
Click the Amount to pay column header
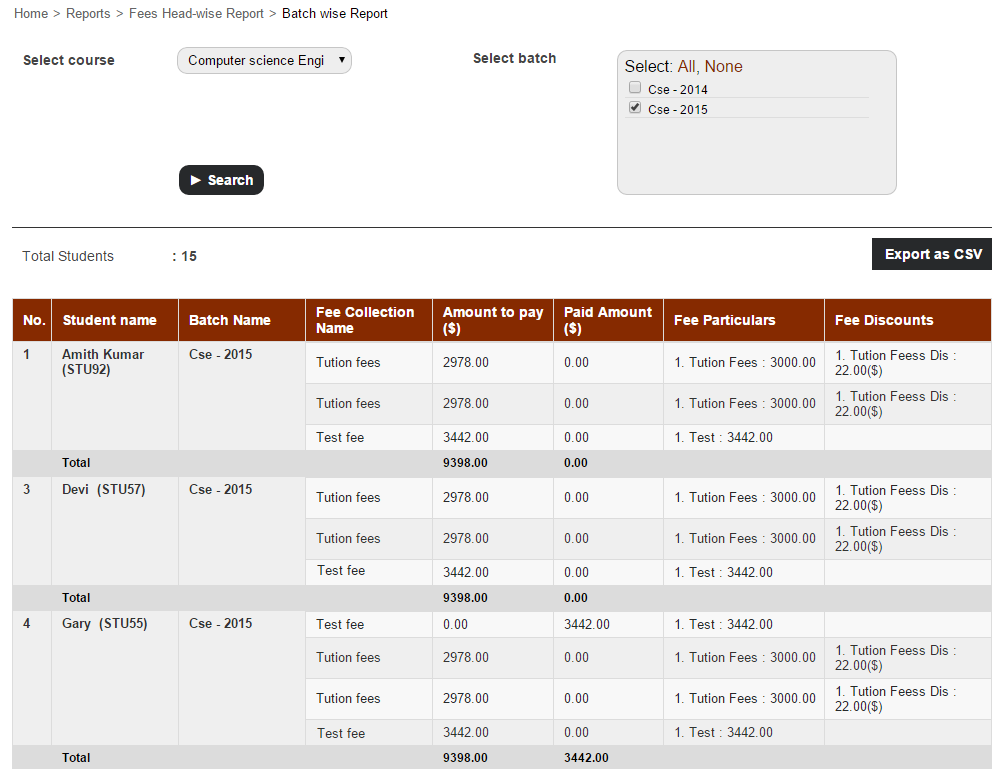[492, 320]
